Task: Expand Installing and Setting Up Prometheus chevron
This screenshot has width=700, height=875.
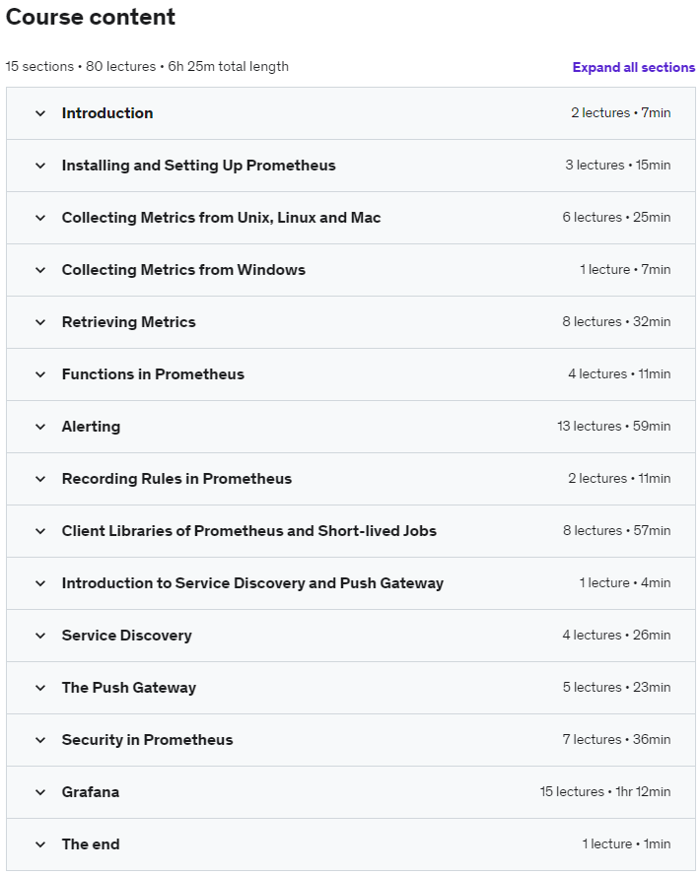Action: pyautogui.click(x=40, y=166)
